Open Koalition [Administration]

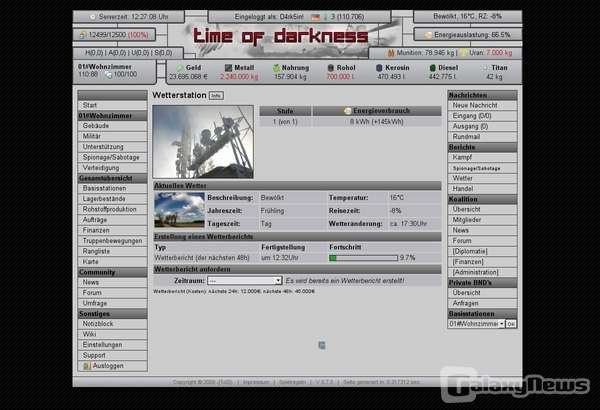(483, 272)
